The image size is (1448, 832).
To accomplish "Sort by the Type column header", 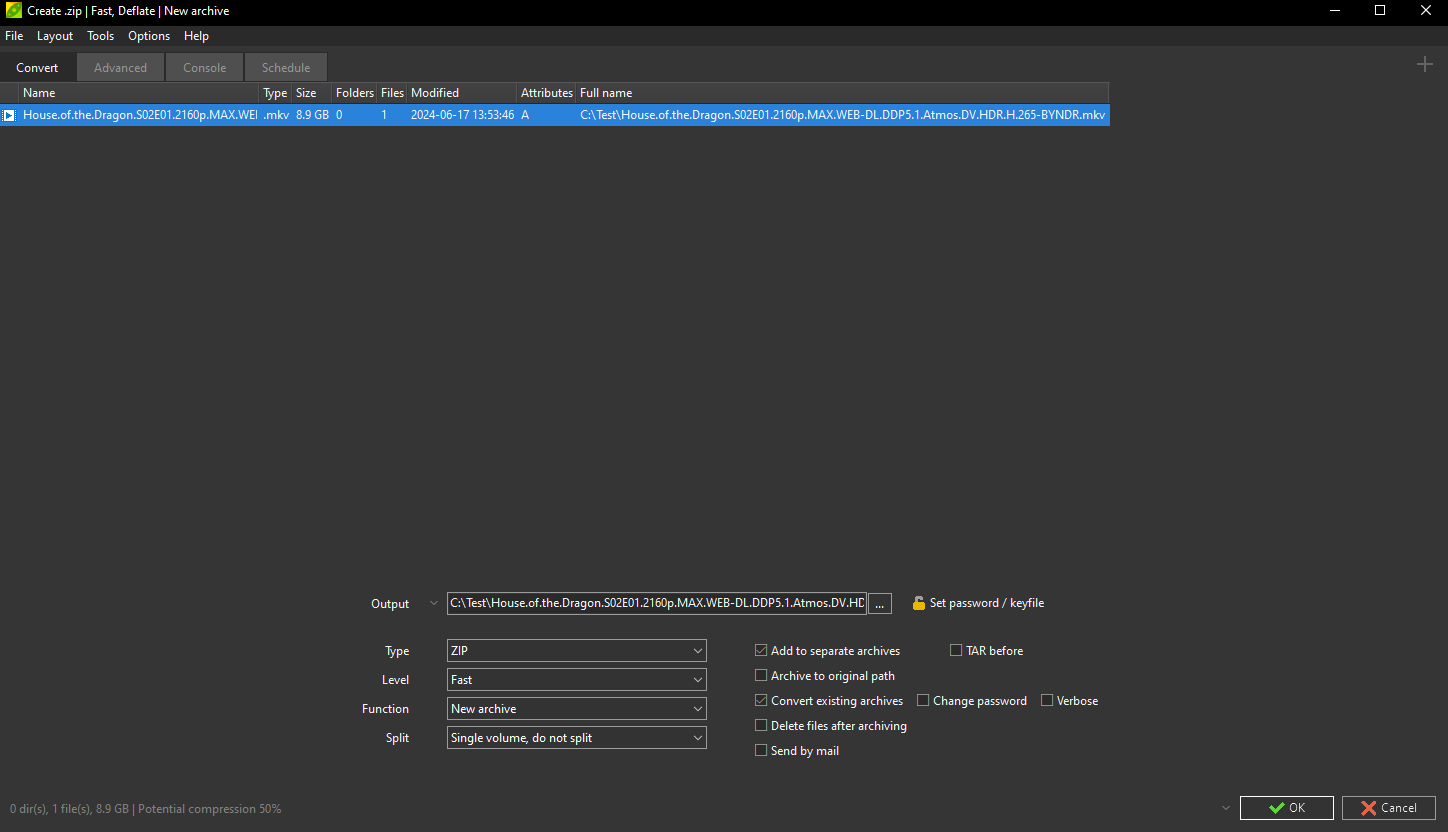I will tap(275, 93).
